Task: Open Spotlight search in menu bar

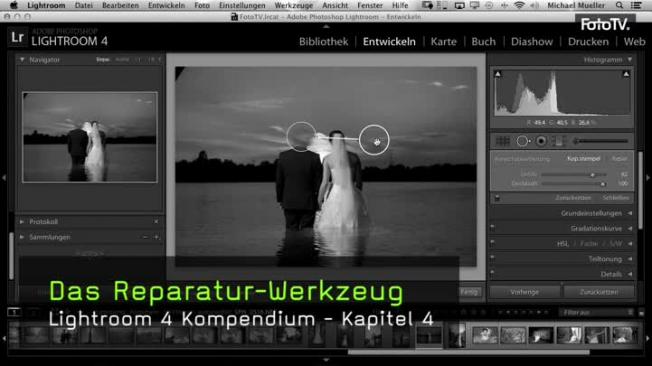Action: [620, 5]
